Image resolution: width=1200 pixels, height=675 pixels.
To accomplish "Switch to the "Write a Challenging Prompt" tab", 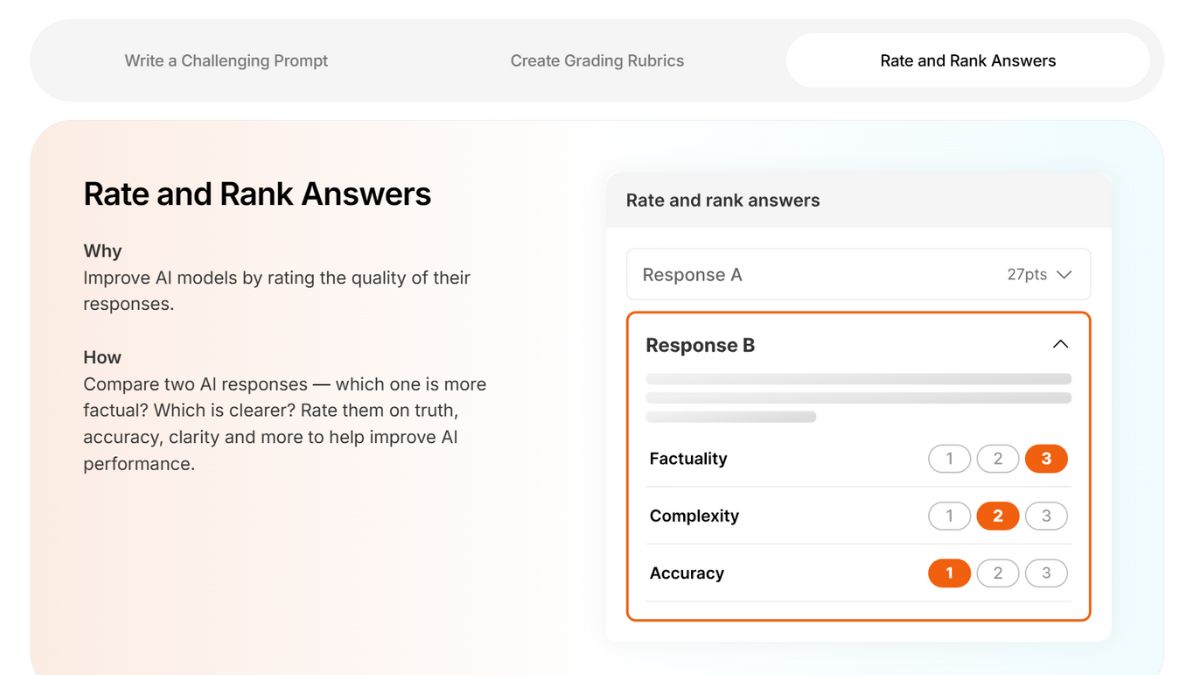I will tap(225, 60).
